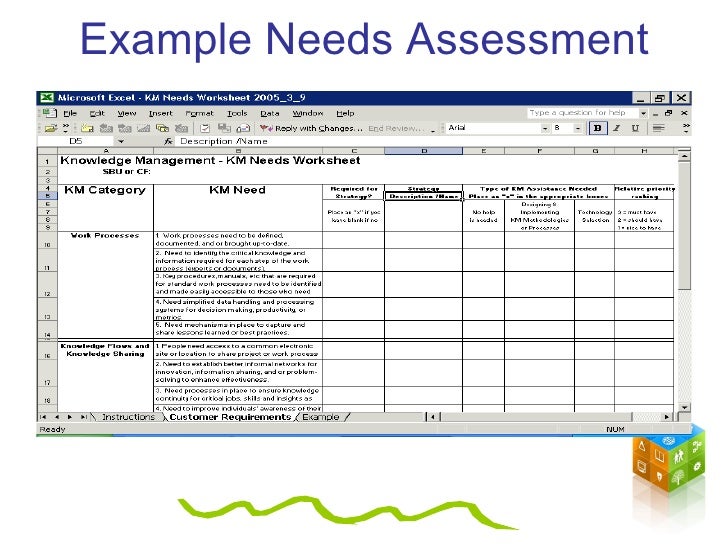Screen dimensions: 728x546
Task: Click the vertical scrollbar thumb
Action: 684,226
